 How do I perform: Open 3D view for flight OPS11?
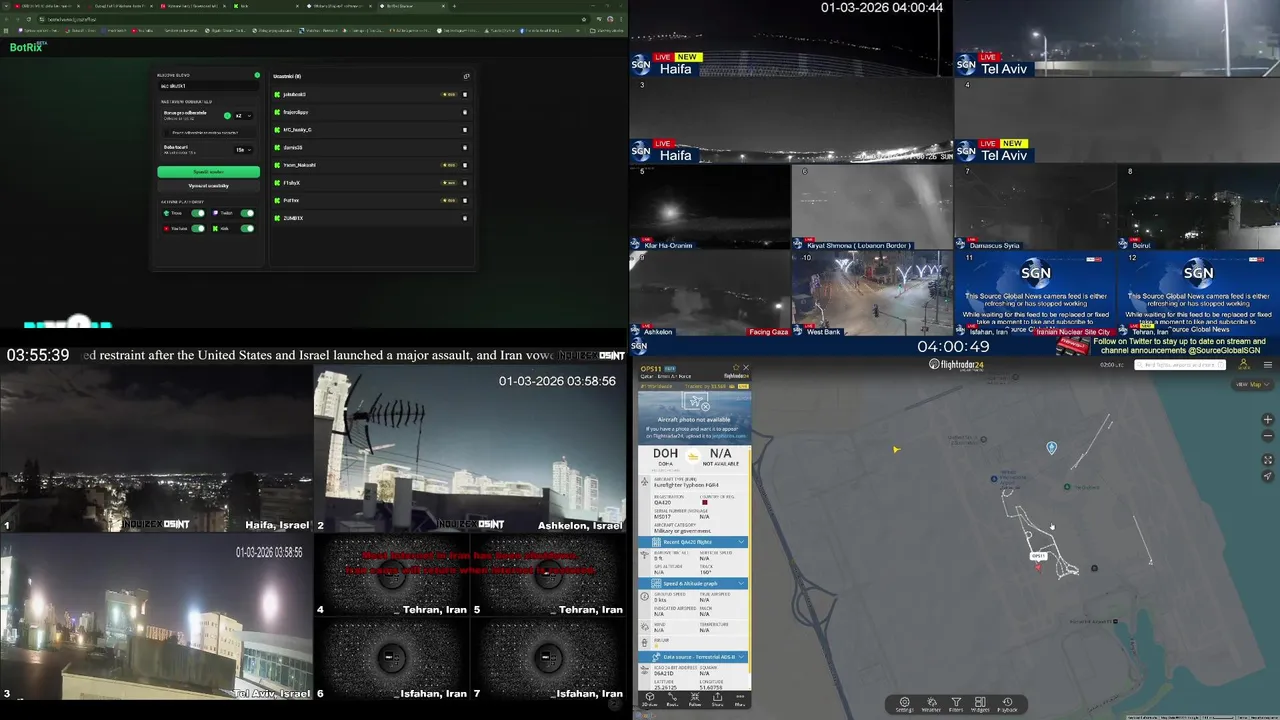(649, 698)
